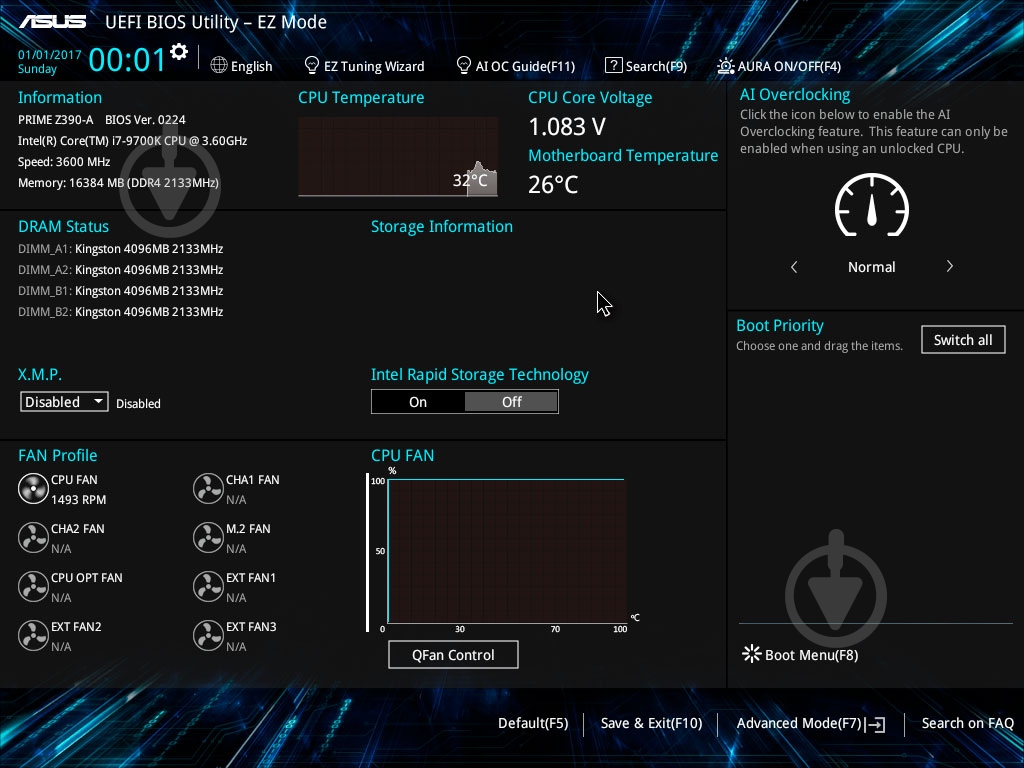Select the CPU OPT FAN icon
This screenshot has height=768, width=1024.
click(33, 586)
